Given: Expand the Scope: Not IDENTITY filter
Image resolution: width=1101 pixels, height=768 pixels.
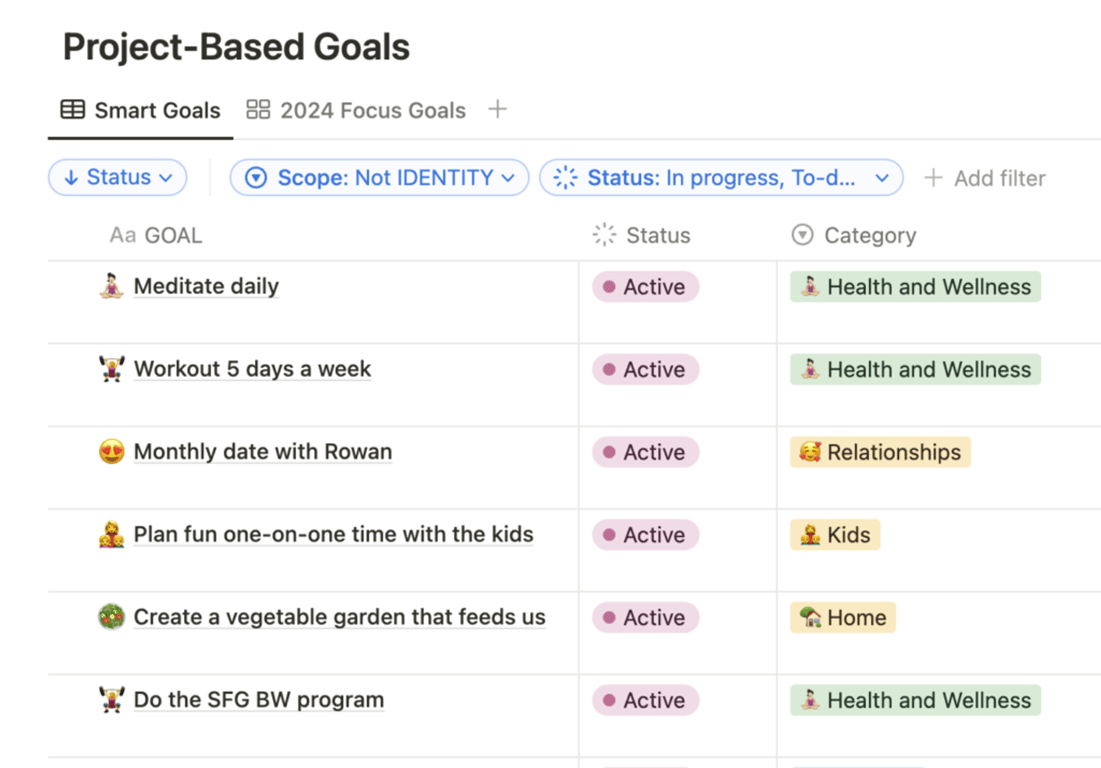Looking at the screenshot, I should pyautogui.click(x=379, y=178).
